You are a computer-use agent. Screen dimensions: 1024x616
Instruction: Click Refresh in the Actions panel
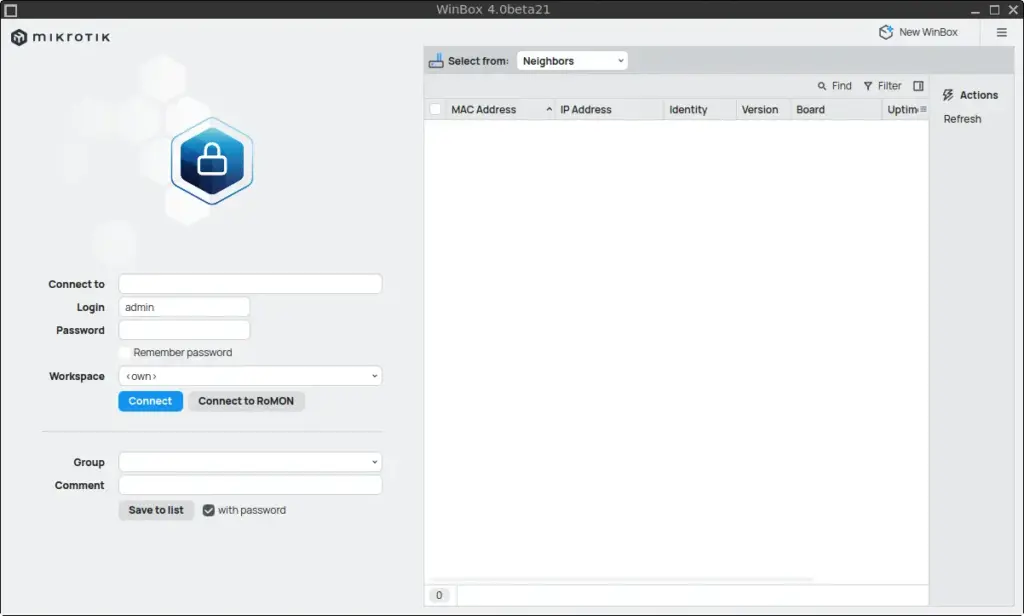(962, 119)
